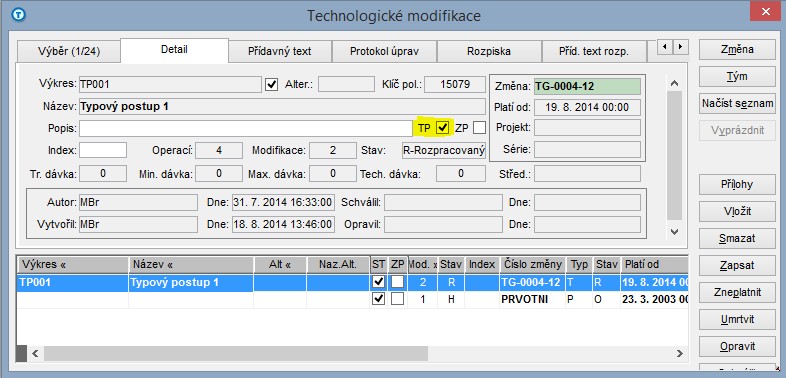Click the Série field
786x378 pixels.
(587, 149)
